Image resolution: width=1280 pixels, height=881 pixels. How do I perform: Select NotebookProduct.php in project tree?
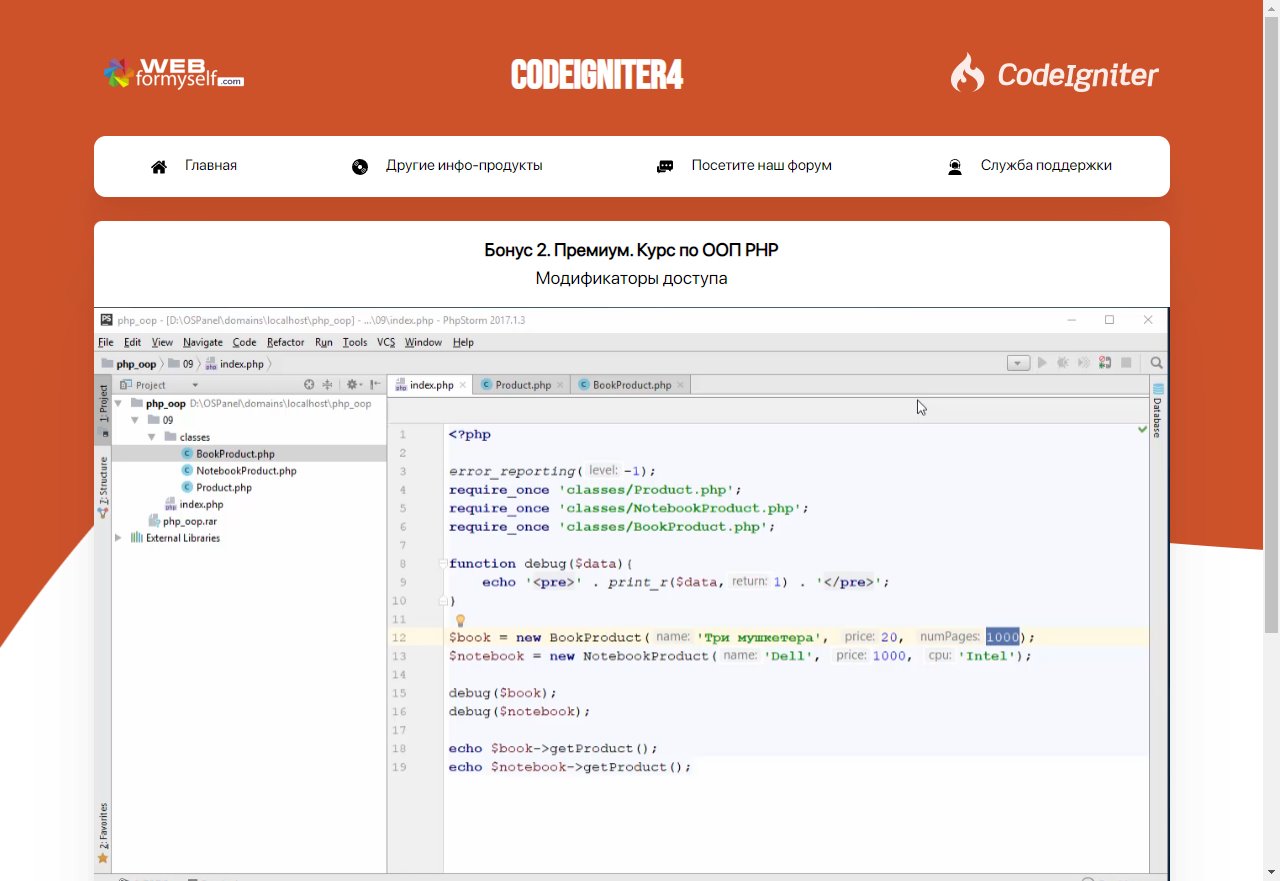[x=246, y=471]
